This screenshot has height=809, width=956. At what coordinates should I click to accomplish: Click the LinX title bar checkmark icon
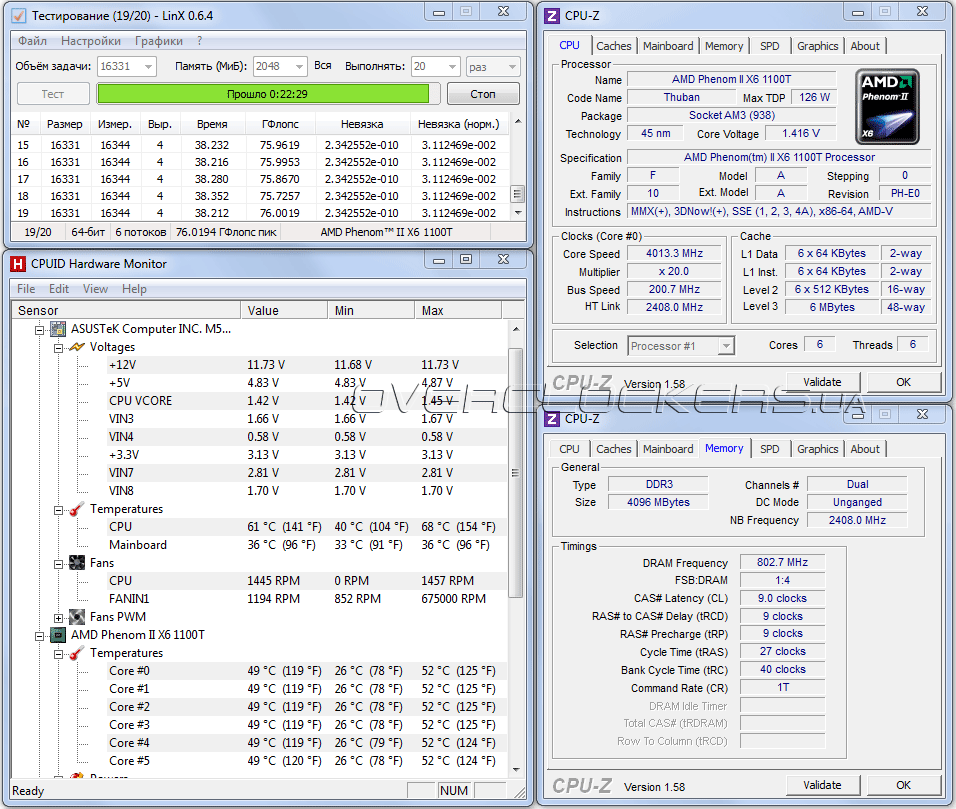coord(19,16)
